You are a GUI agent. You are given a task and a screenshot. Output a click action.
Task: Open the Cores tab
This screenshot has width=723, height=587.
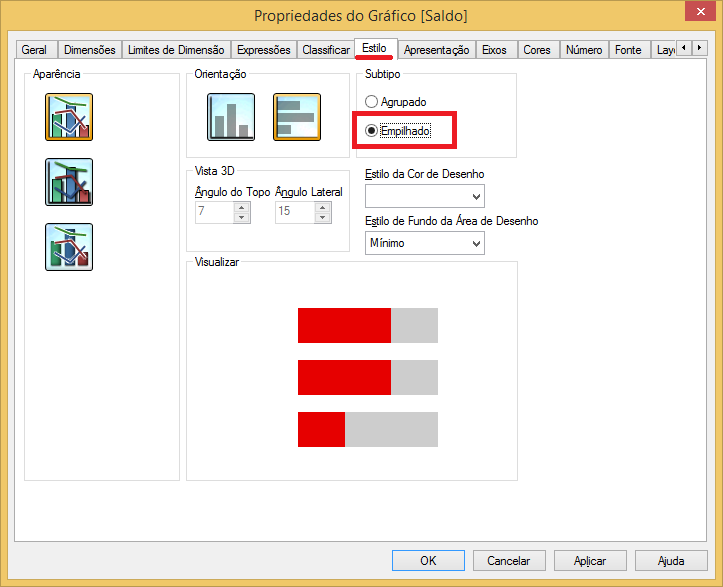pos(537,50)
